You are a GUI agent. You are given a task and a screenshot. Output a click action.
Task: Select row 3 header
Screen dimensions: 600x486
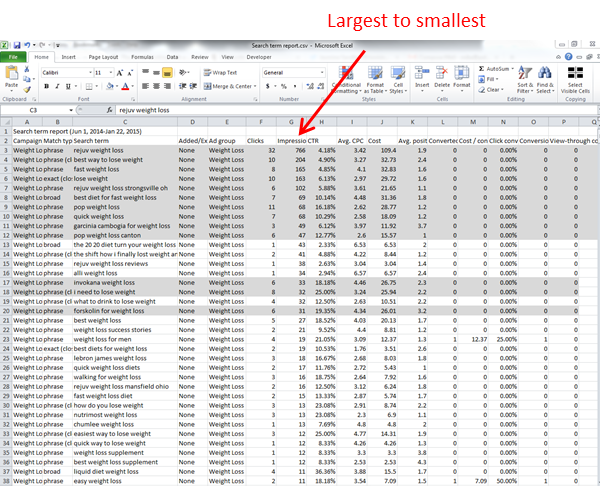click(6, 150)
